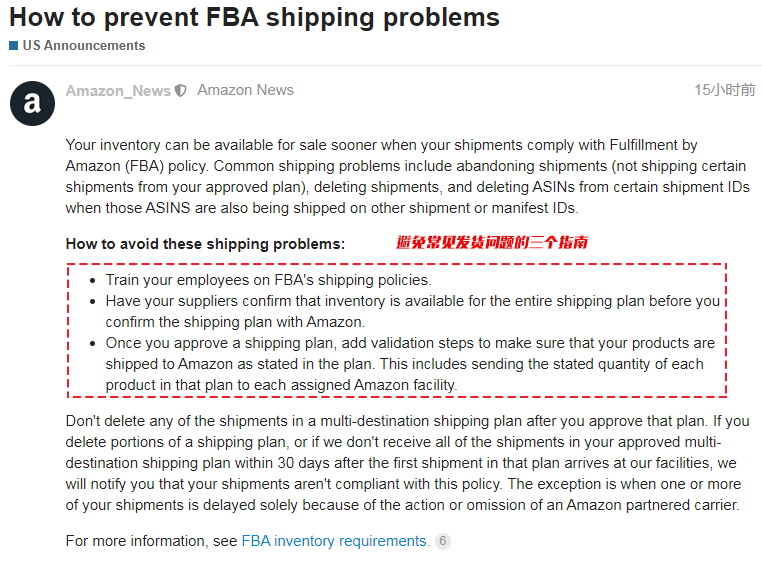Viewport: 762px width, 567px height.
Task: Click the text For more information, see
Action: pos(151,541)
